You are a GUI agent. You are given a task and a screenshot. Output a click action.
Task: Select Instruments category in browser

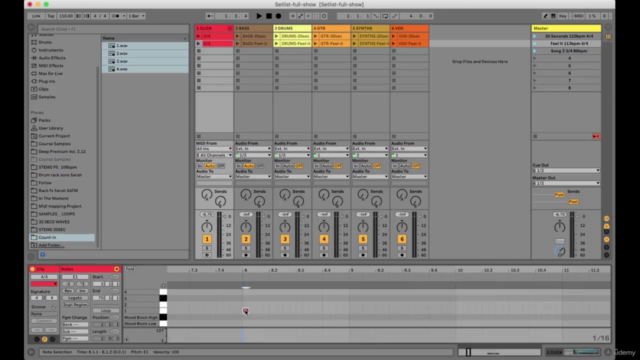[x=51, y=50]
